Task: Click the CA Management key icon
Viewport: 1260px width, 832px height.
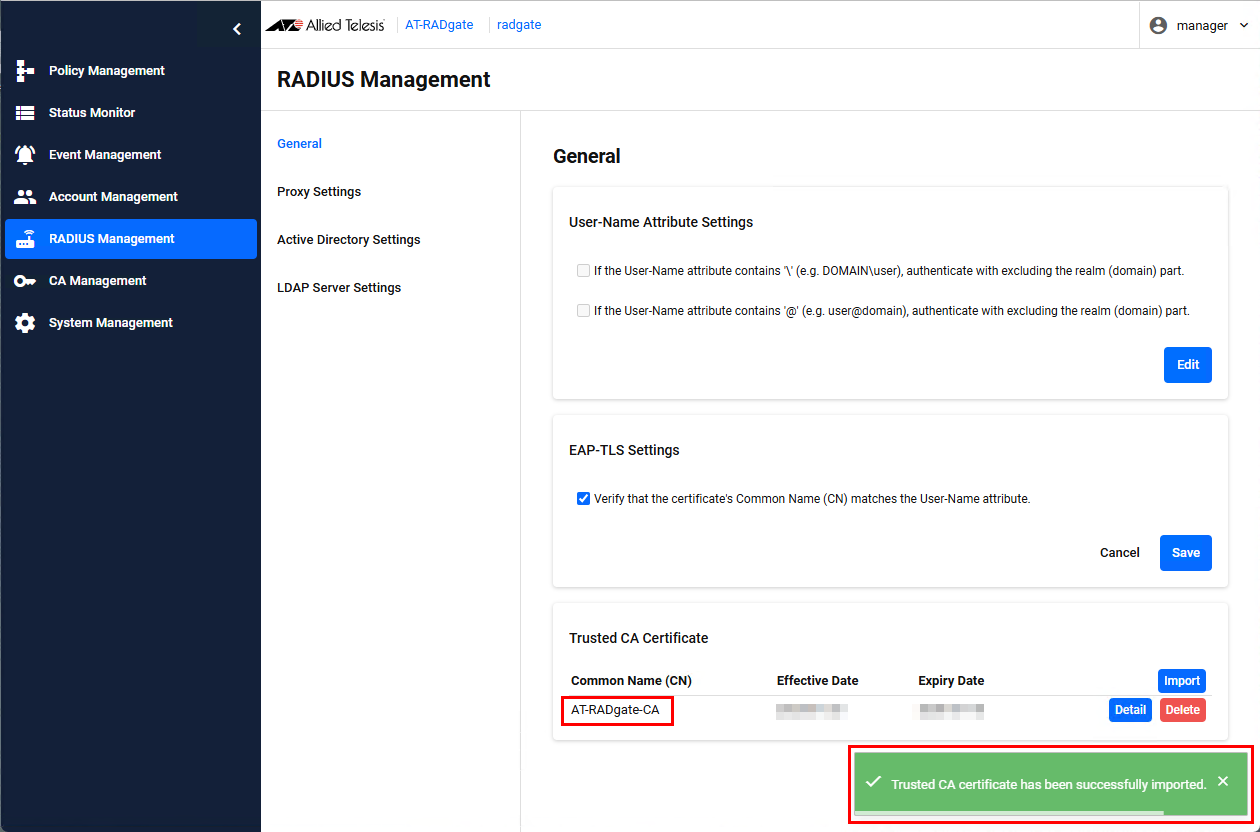Action: [x=25, y=281]
